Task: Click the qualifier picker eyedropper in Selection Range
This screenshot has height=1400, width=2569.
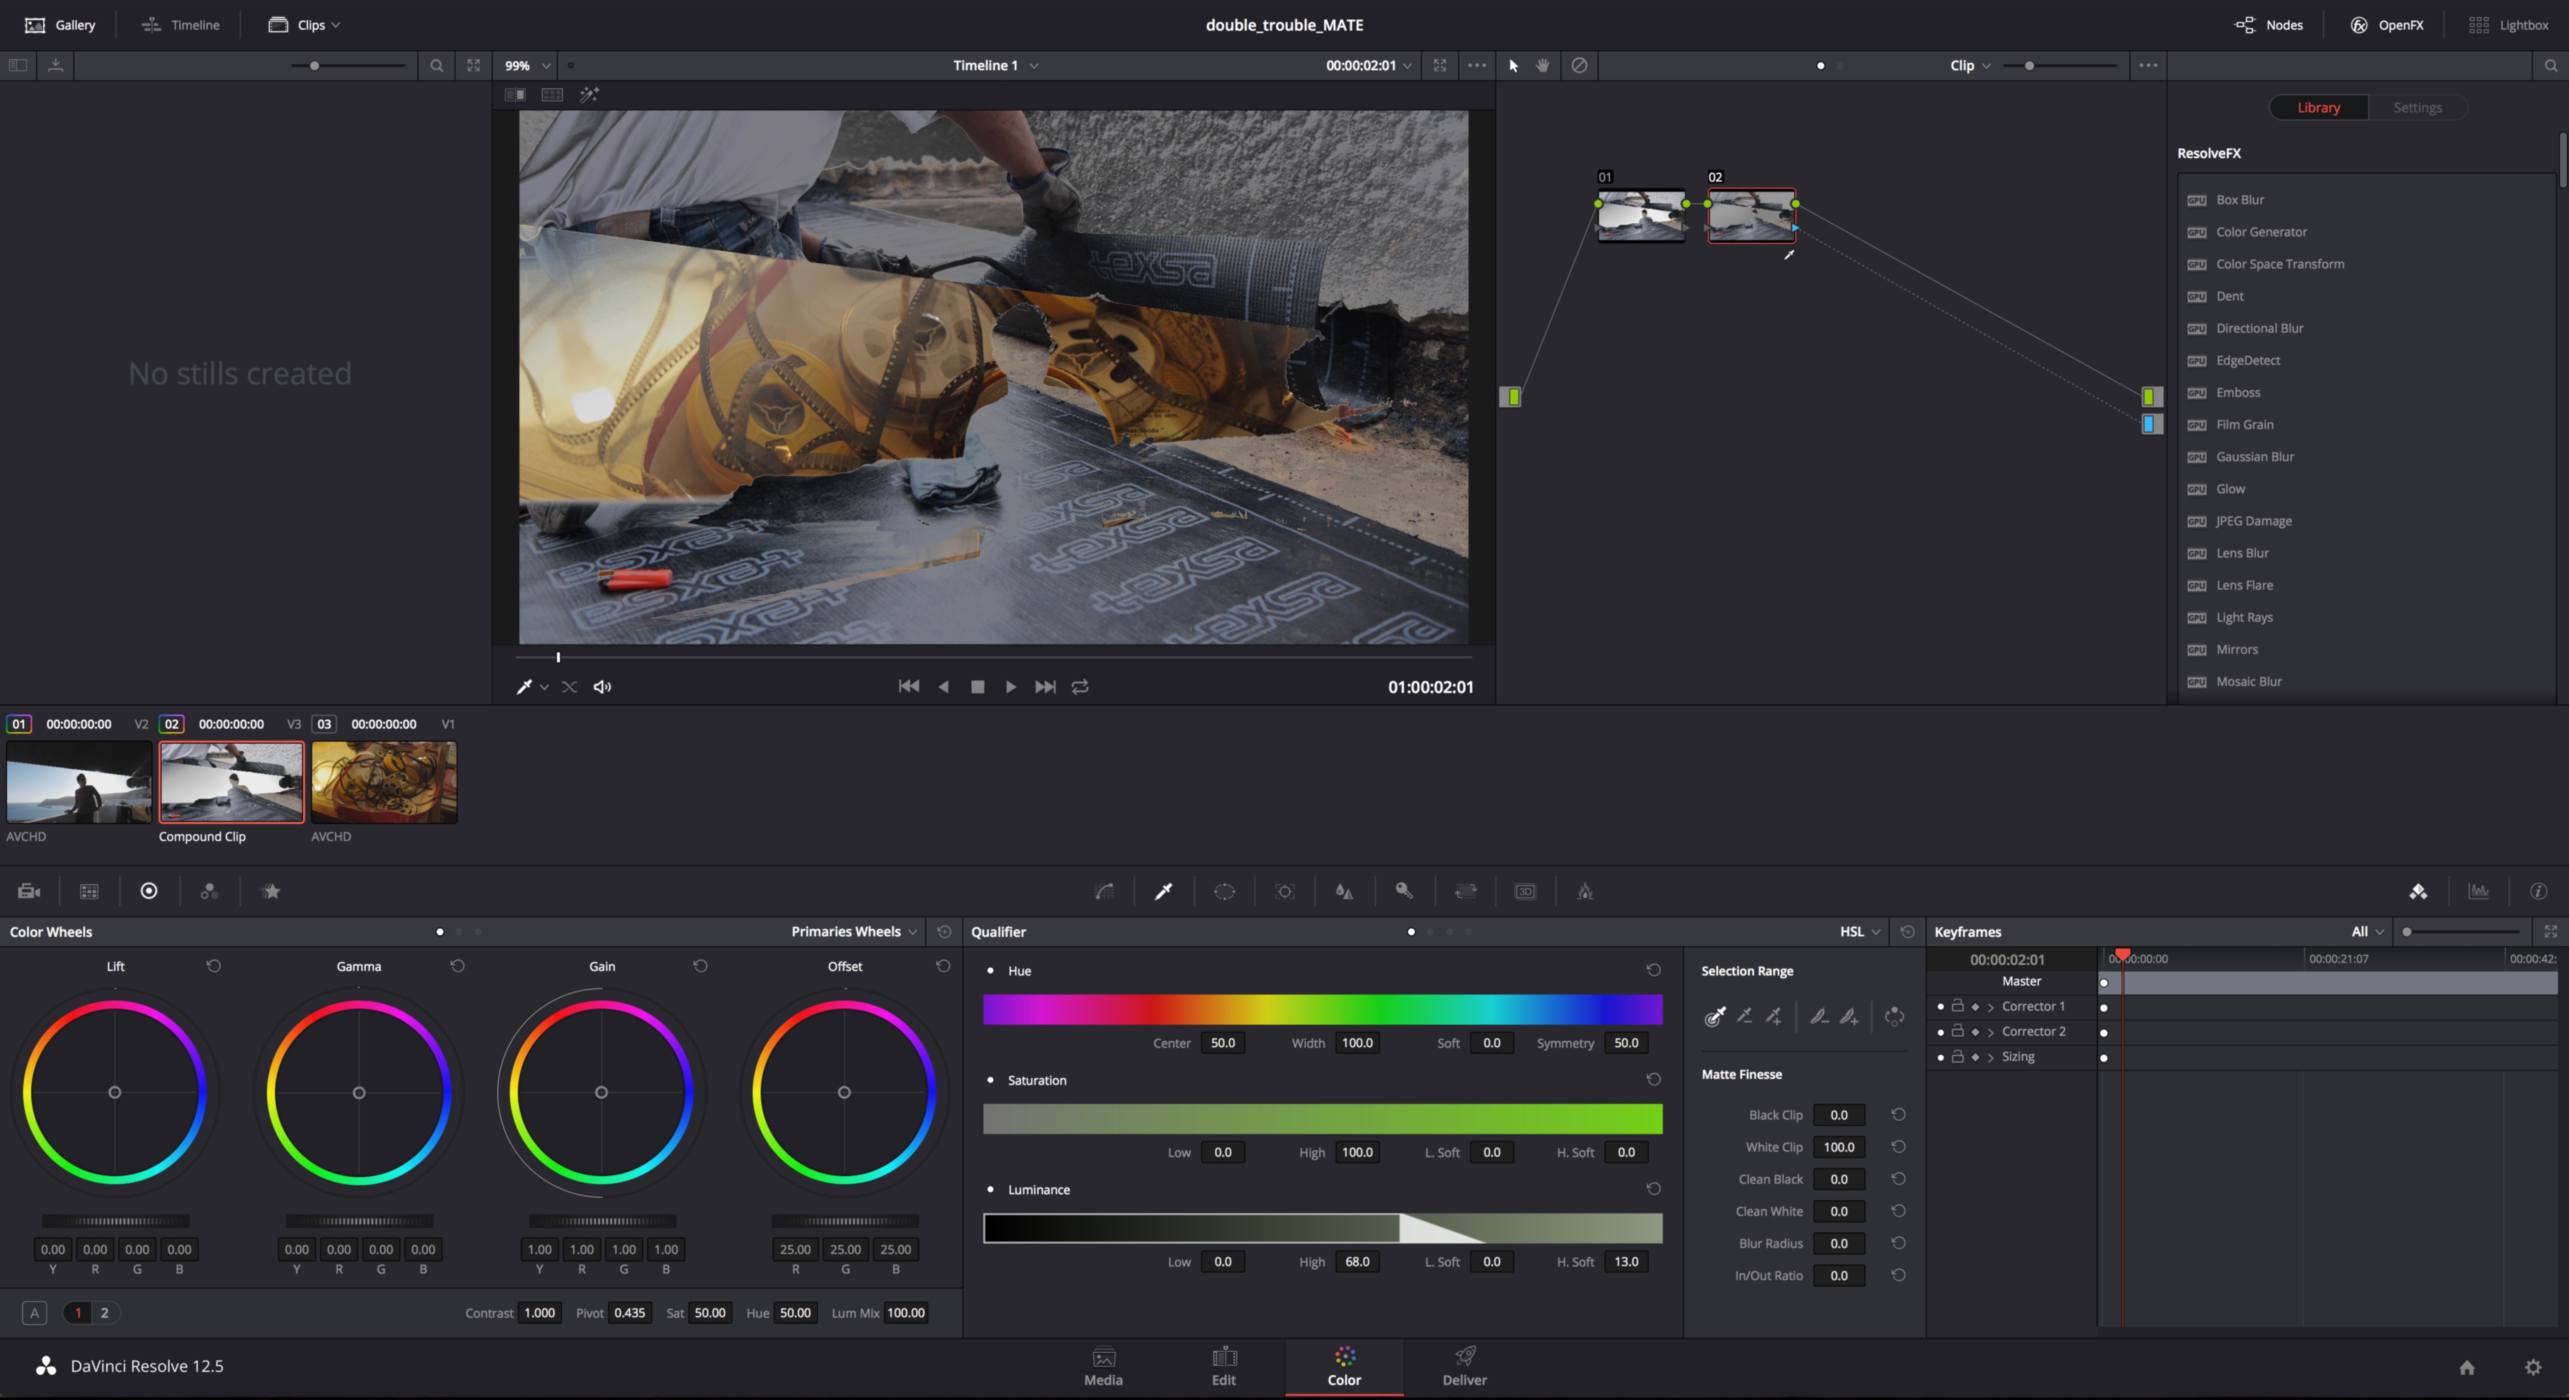Action: click(x=1714, y=1016)
